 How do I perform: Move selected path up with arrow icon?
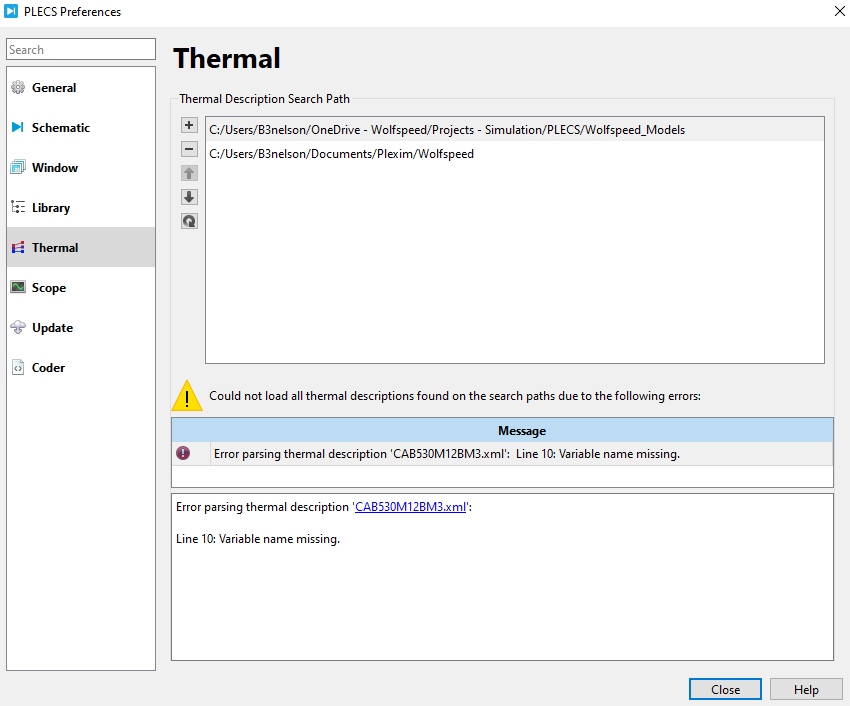[x=189, y=173]
